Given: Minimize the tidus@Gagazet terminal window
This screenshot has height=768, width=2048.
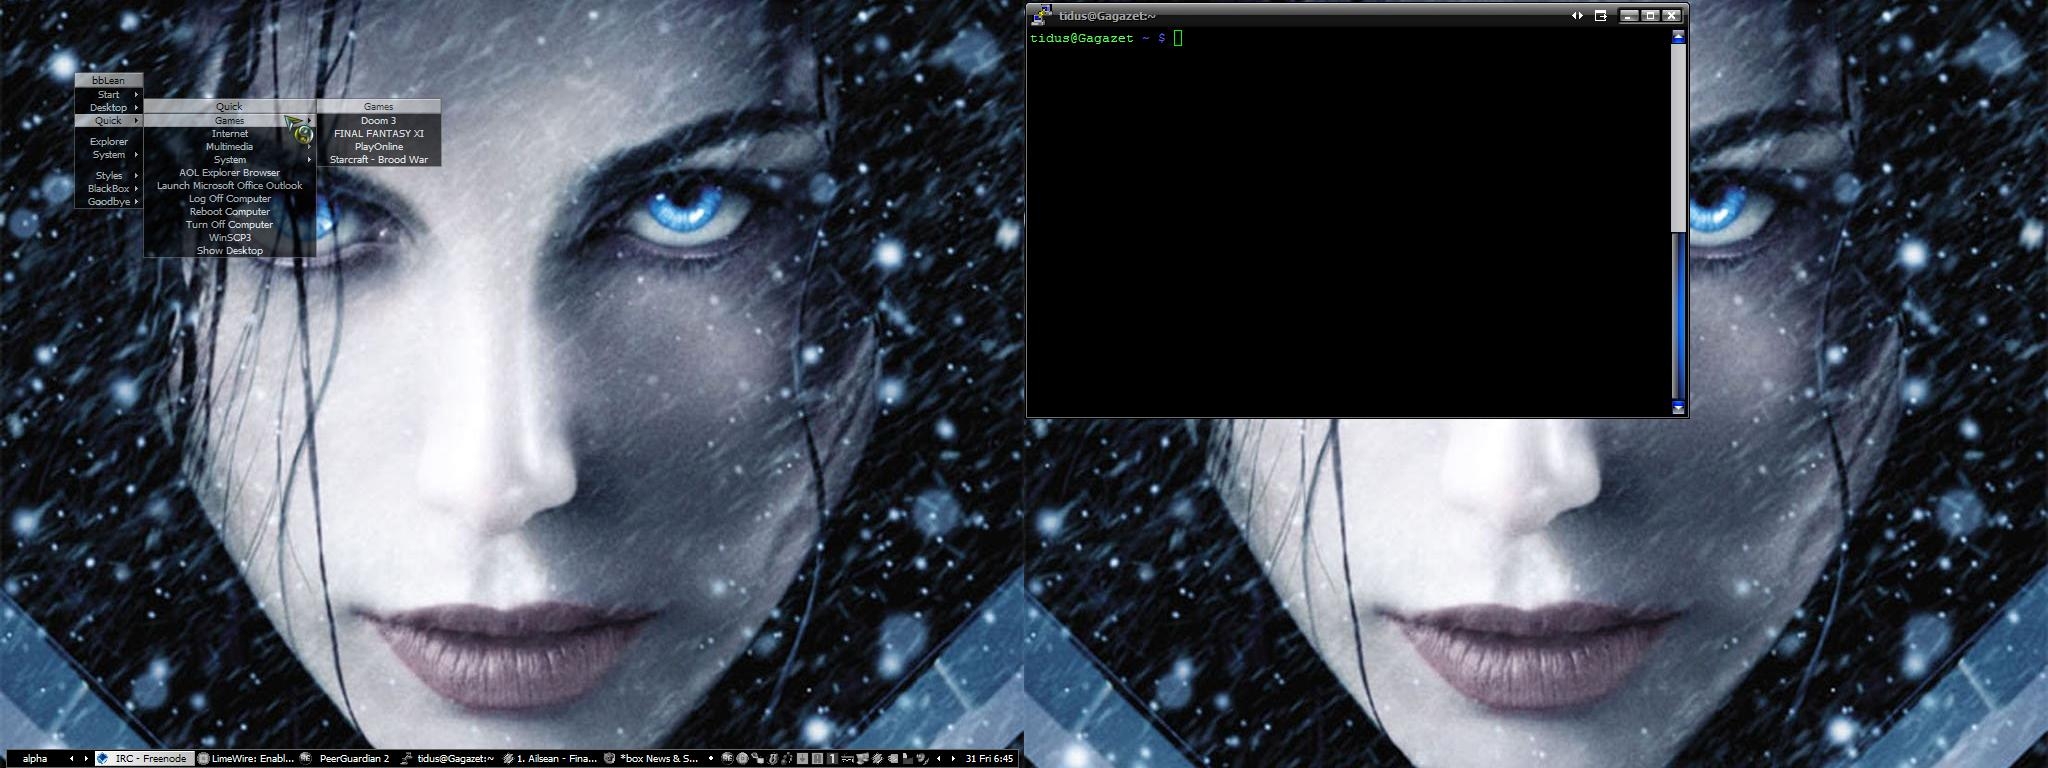Looking at the screenshot, I should point(1630,15).
